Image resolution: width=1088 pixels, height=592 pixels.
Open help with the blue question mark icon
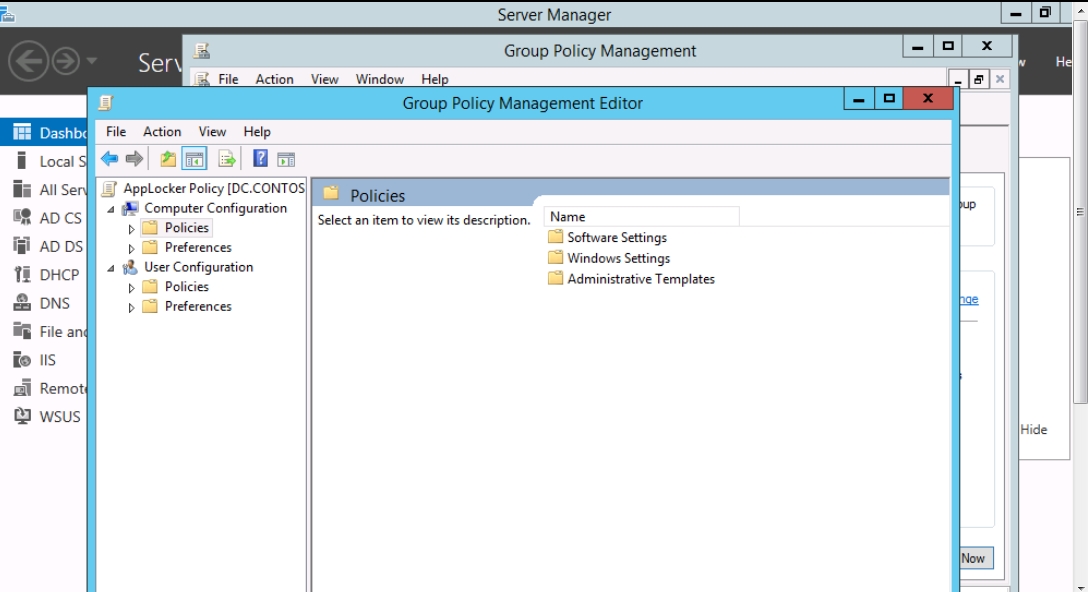260,158
